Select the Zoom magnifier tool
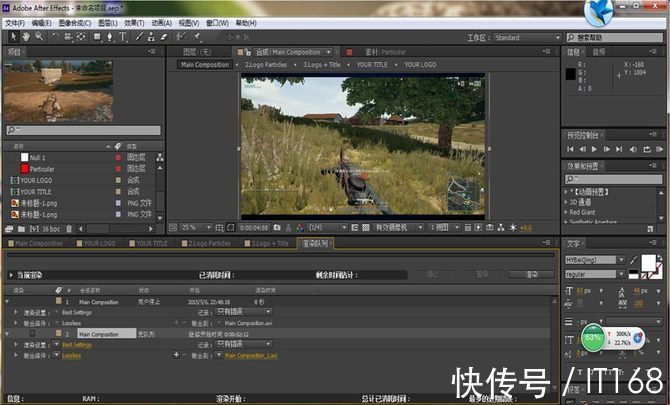This screenshot has width=670, height=405. click(39, 37)
